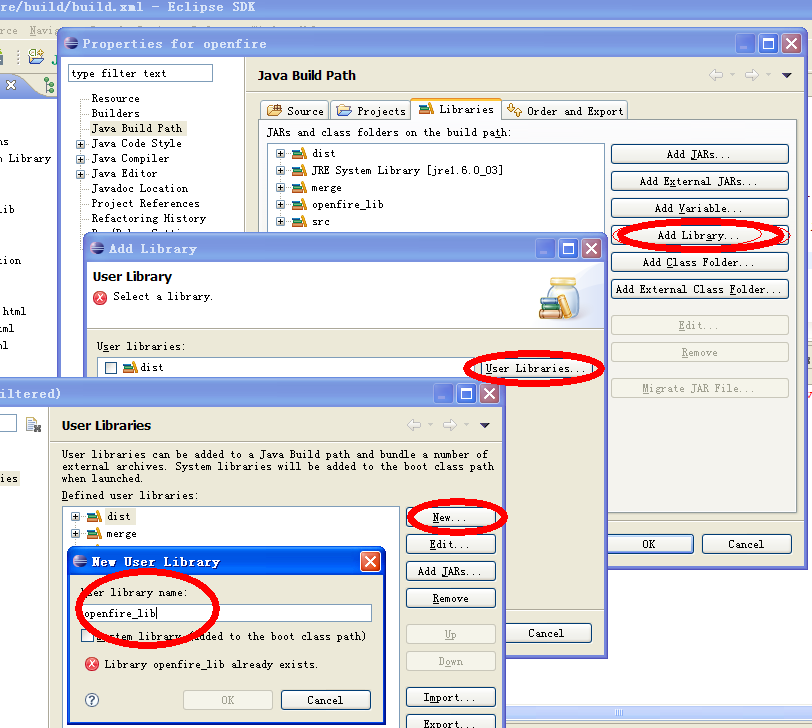Click User Libraries button in Add Library
Screen dimensions: 812x728
535,368
